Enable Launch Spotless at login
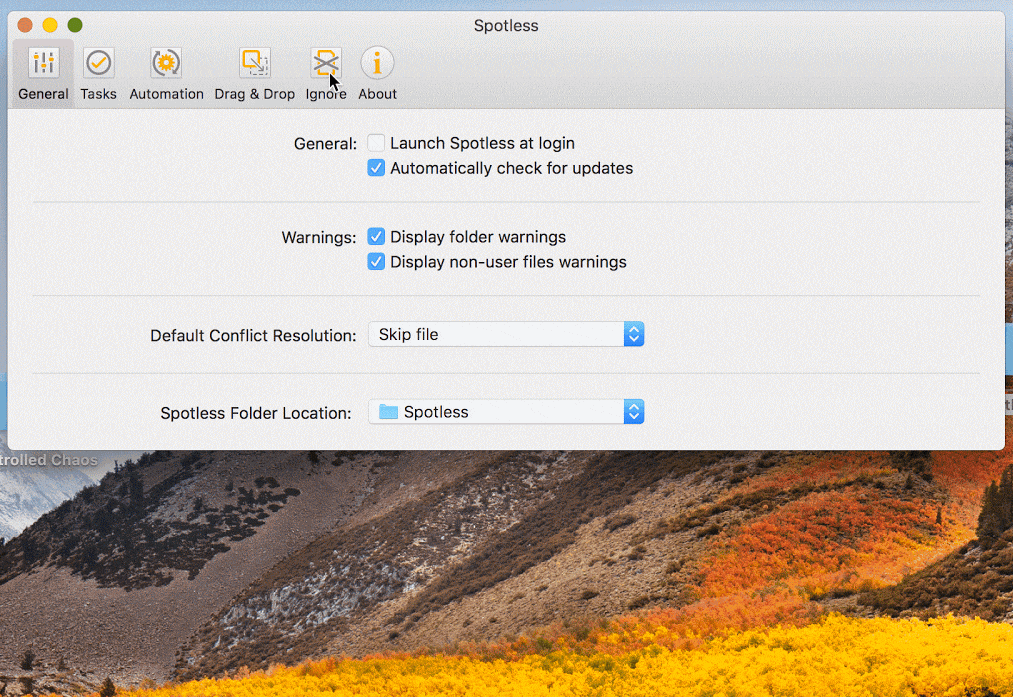 pyautogui.click(x=376, y=143)
